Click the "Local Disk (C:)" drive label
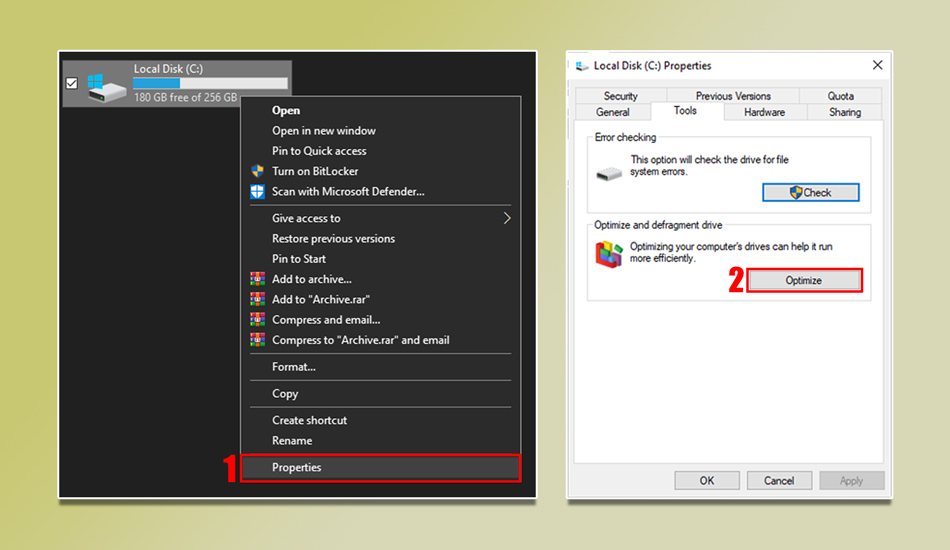 coord(168,69)
